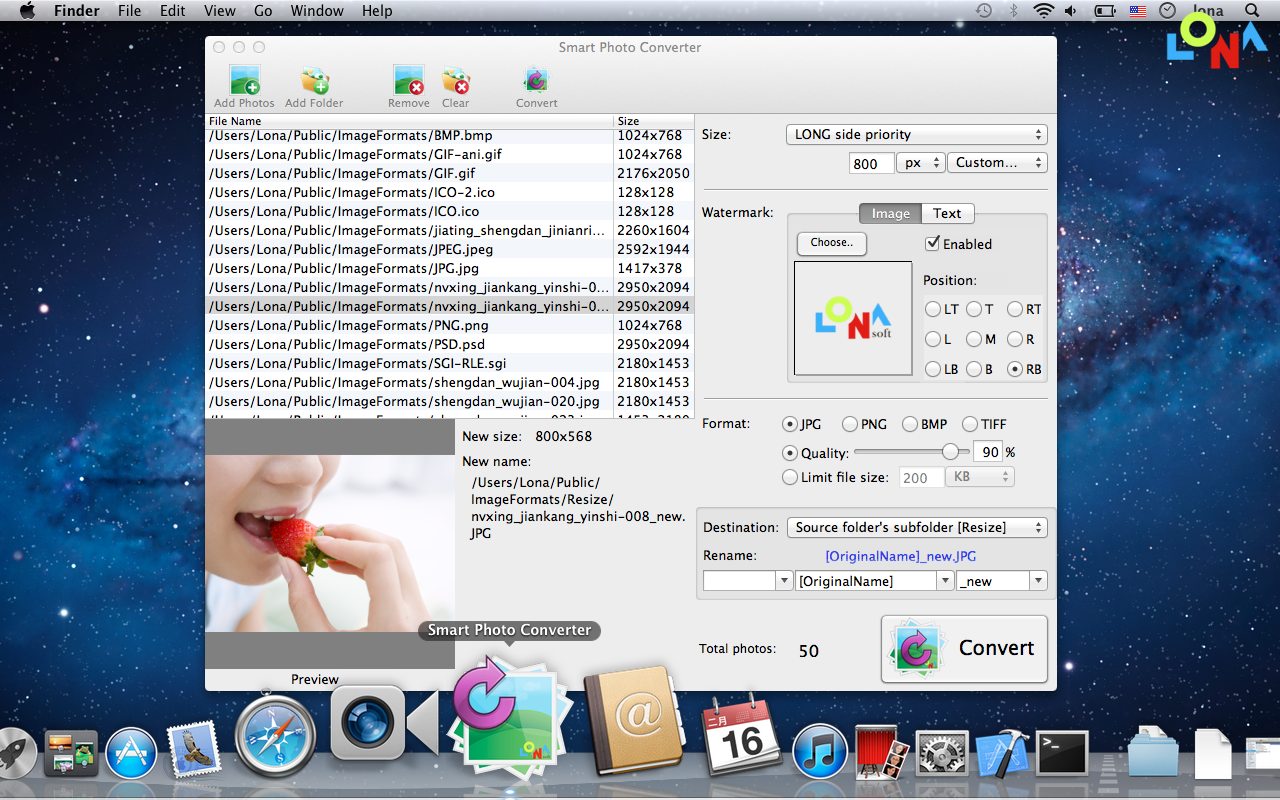Select the GIF-ani.gif file row
This screenshot has width=1280, height=800.
[449, 154]
